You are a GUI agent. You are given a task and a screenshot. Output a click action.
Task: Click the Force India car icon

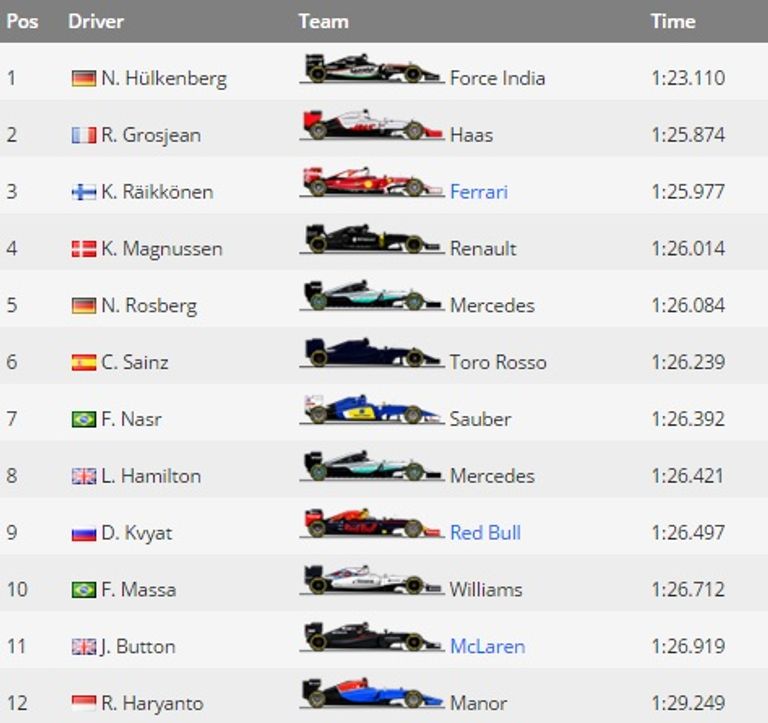[371, 70]
